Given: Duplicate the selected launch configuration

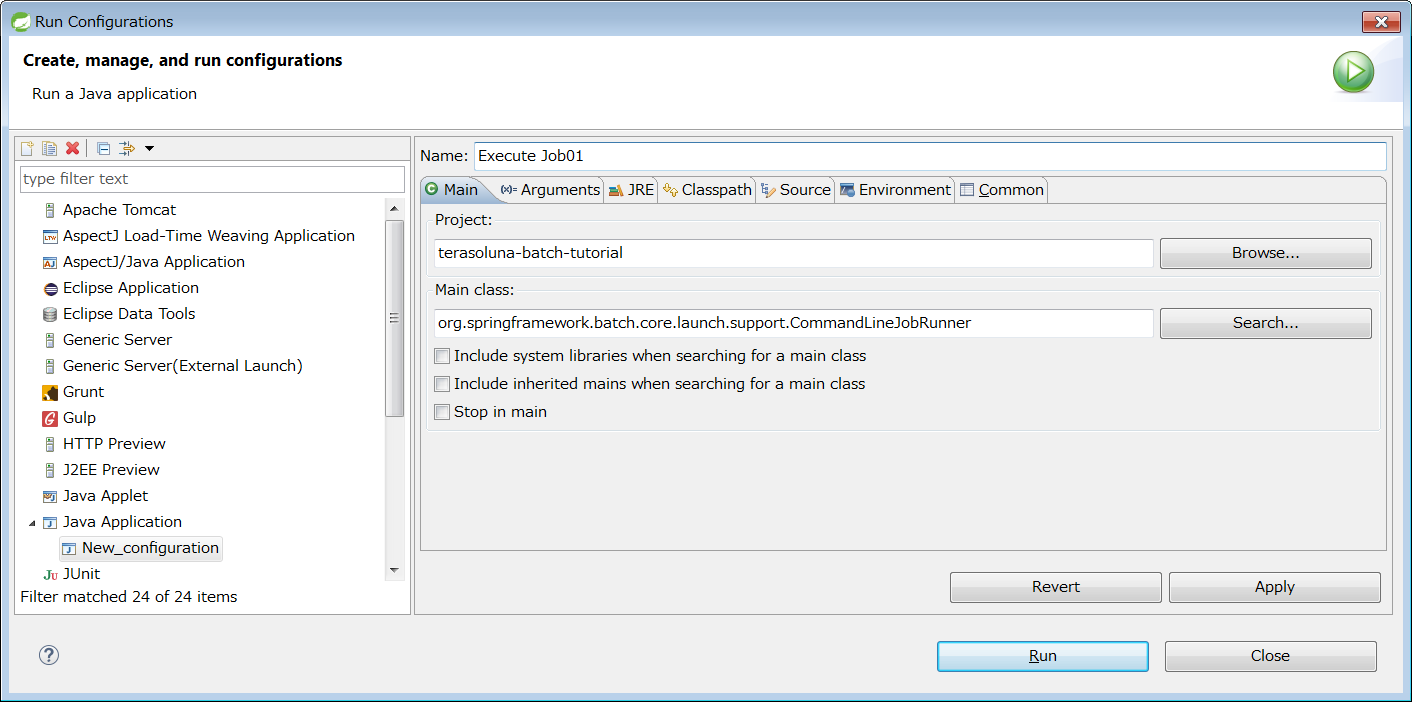Looking at the screenshot, I should click(49, 148).
